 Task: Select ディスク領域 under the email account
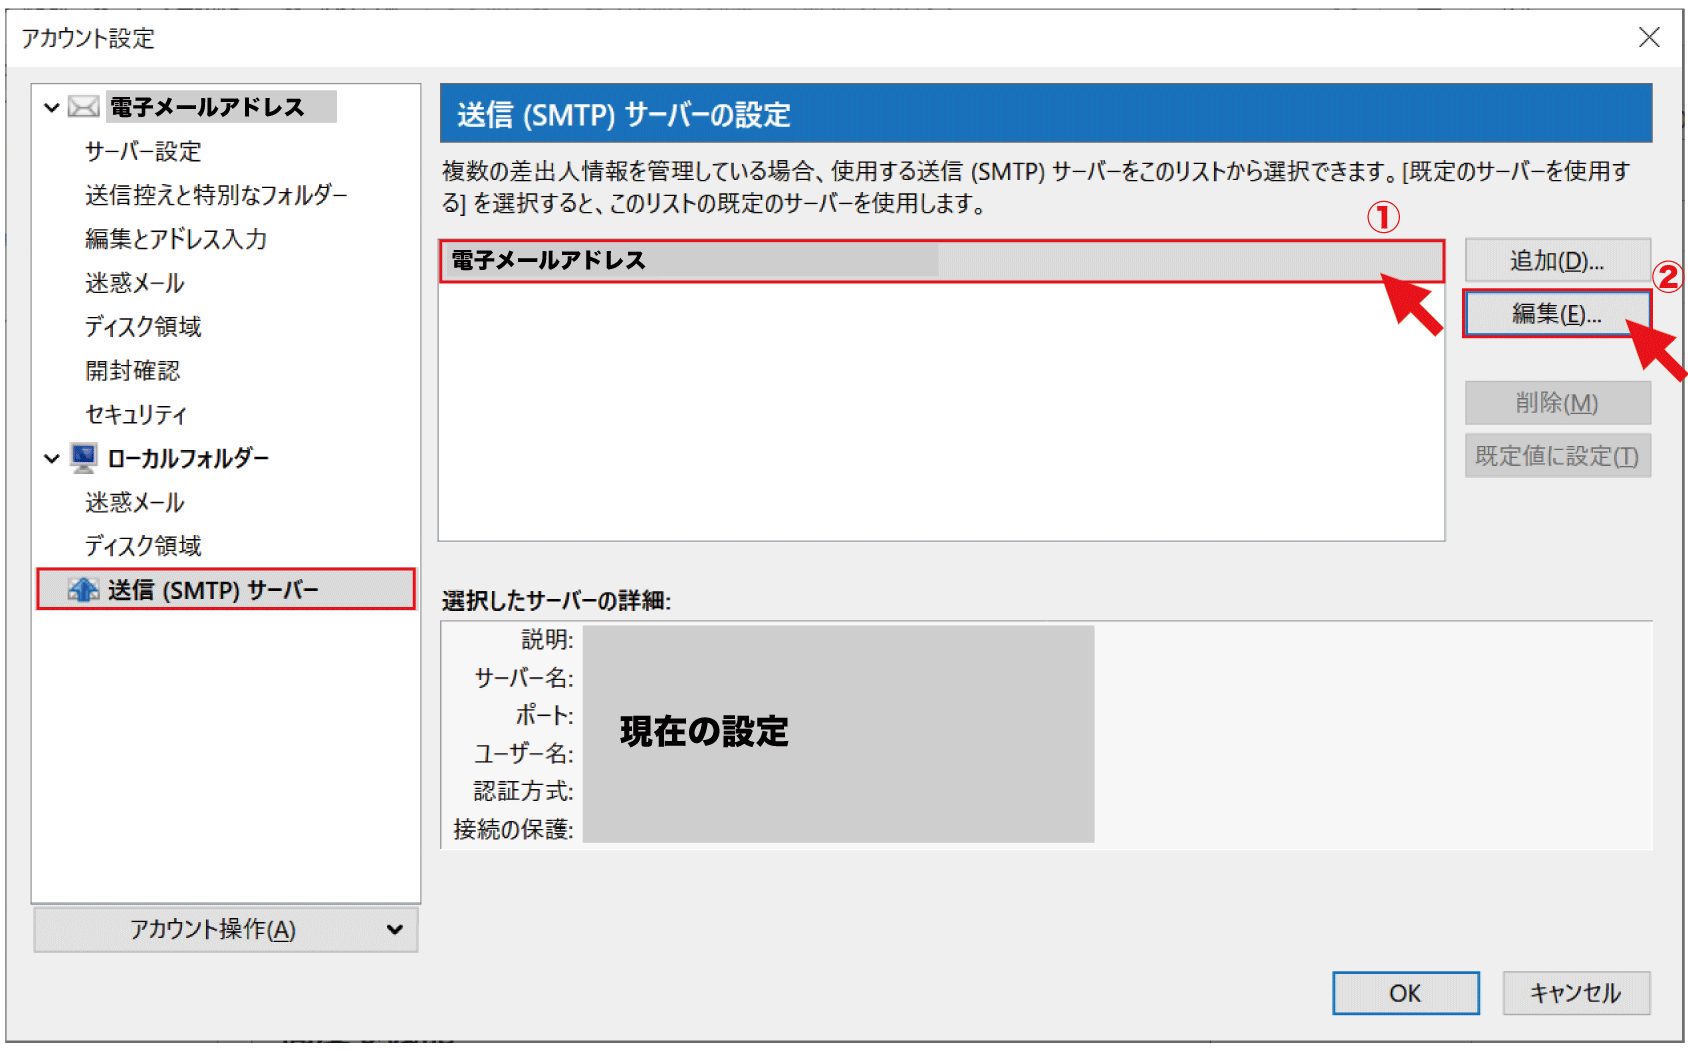tap(143, 327)
